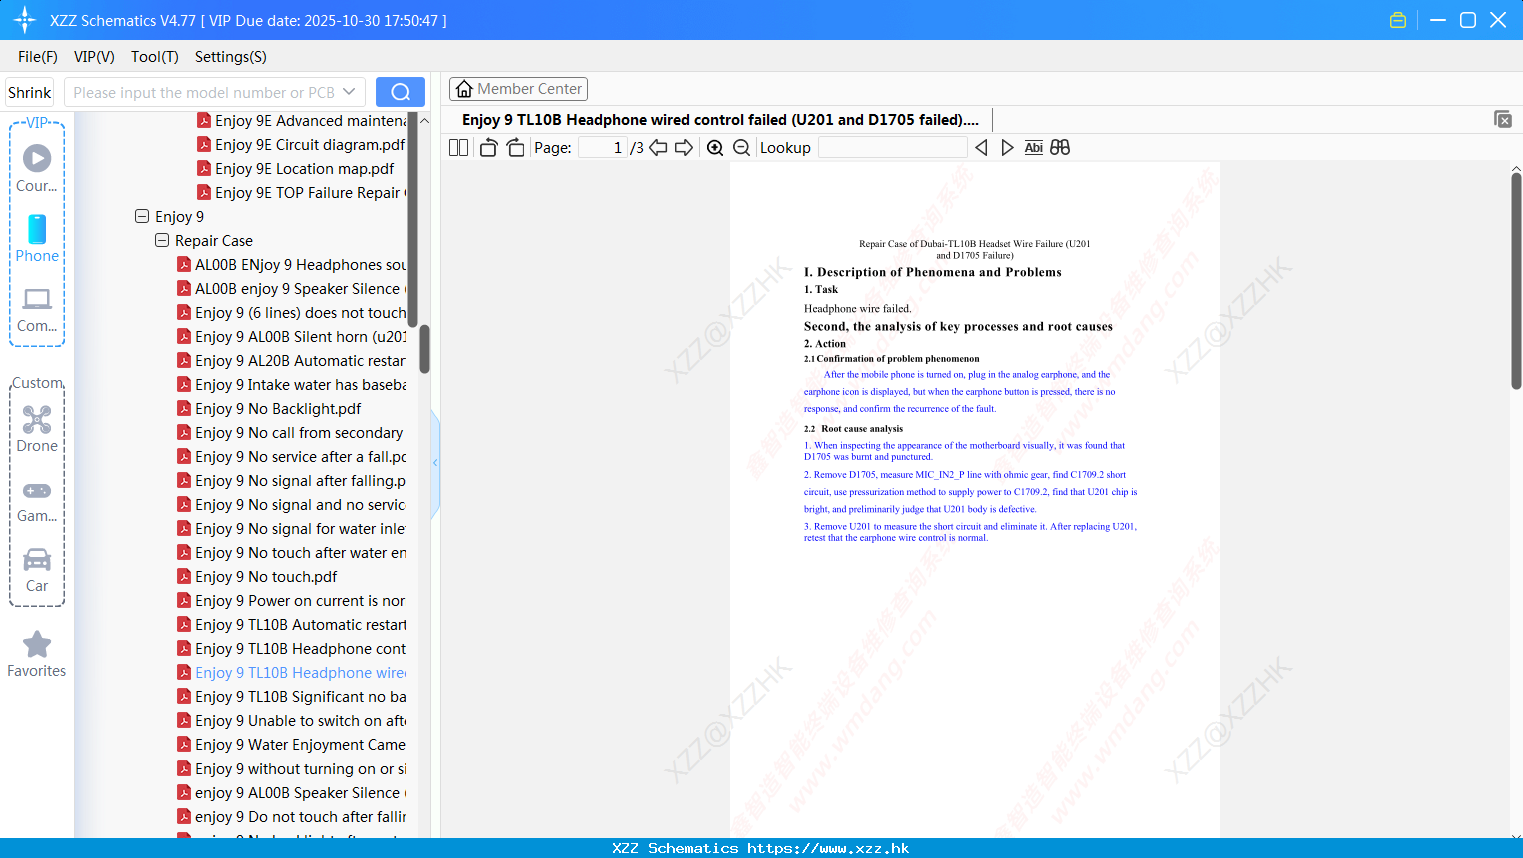Rotate the page clockwise
Viewport: 1523px width, 858px height.
[x=515, y=147]
